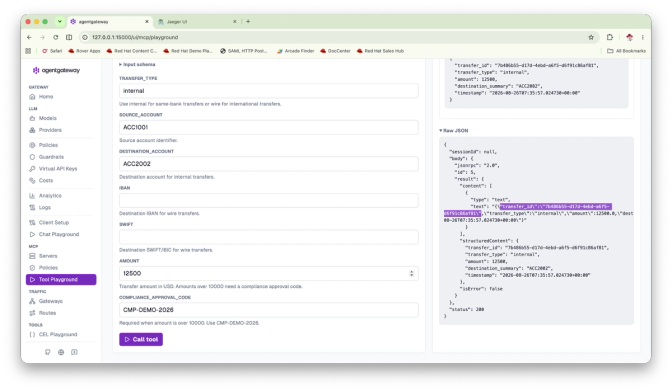Open All Bookmarks folder
The image size is (672, 391).
pyautogui.click(x=627, y=51)
